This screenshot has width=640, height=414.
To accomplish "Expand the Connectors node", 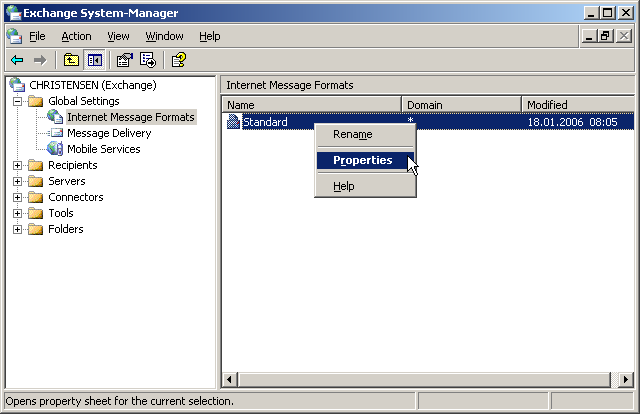I will (x=18, y=197).
